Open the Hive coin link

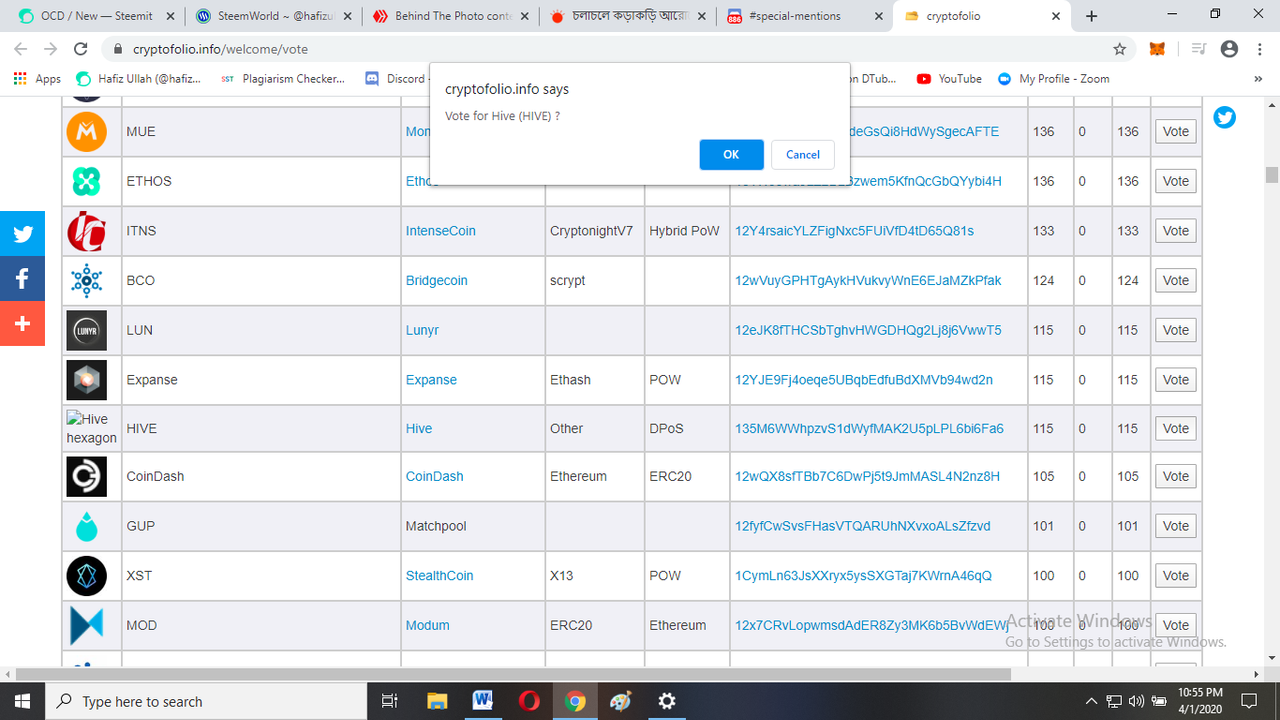419,429
